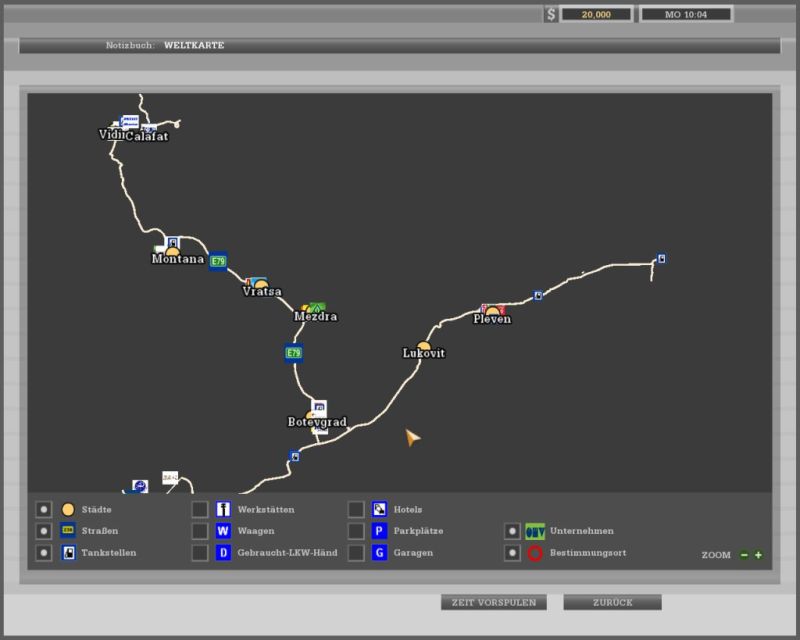Disable the Tankstellen filter checkbox
The image size is (800, 640).
coord(43,553)
